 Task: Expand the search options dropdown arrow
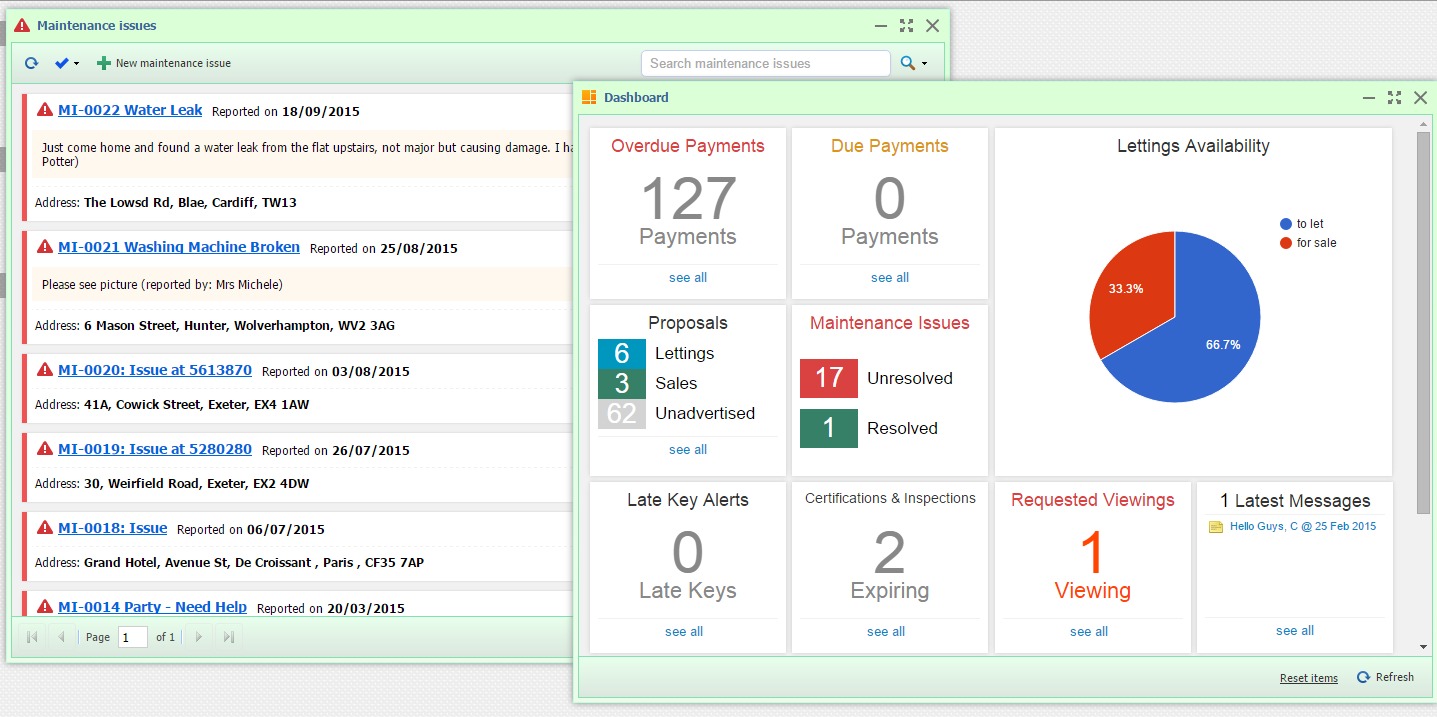pos(924,64)
